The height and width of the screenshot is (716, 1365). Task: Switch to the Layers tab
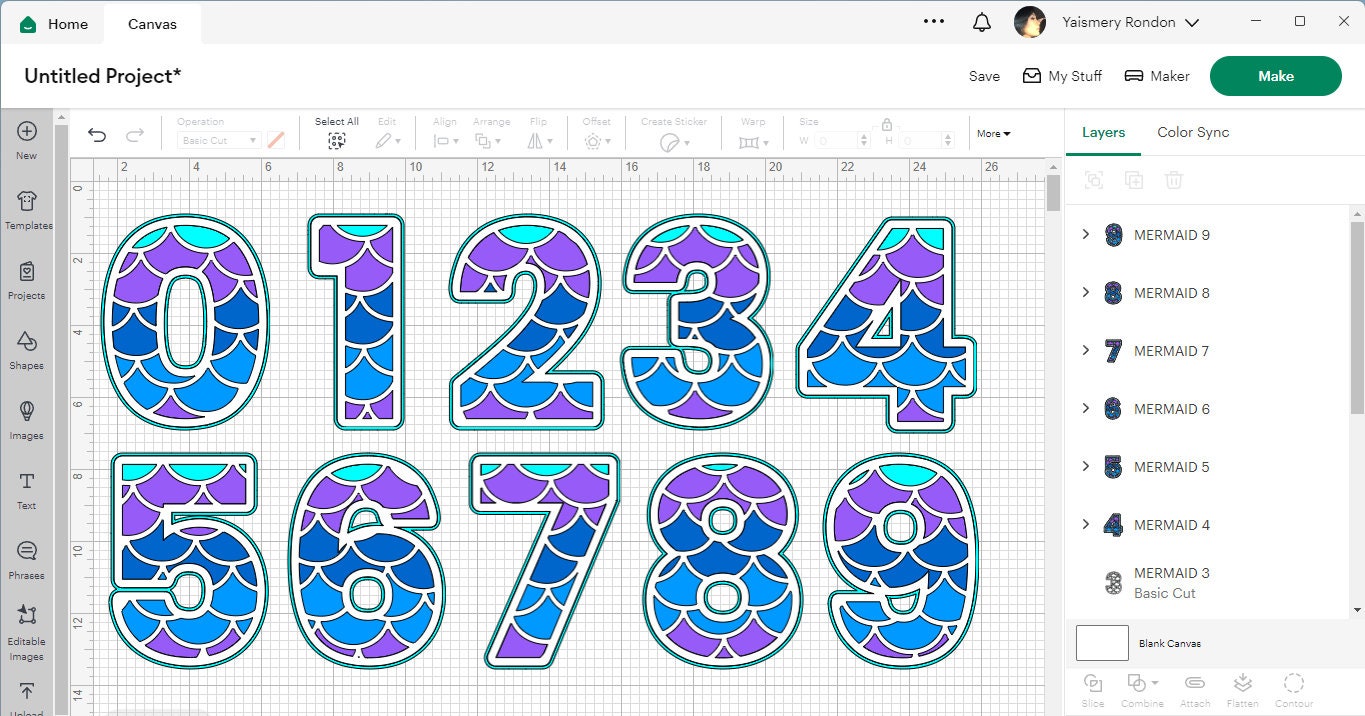[x=1103, y=132]
